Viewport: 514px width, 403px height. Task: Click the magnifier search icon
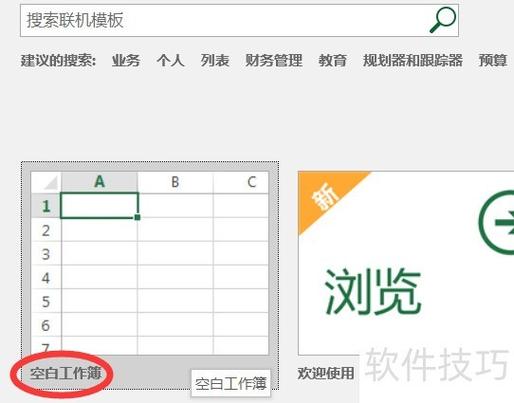click(x=442, y=20)
